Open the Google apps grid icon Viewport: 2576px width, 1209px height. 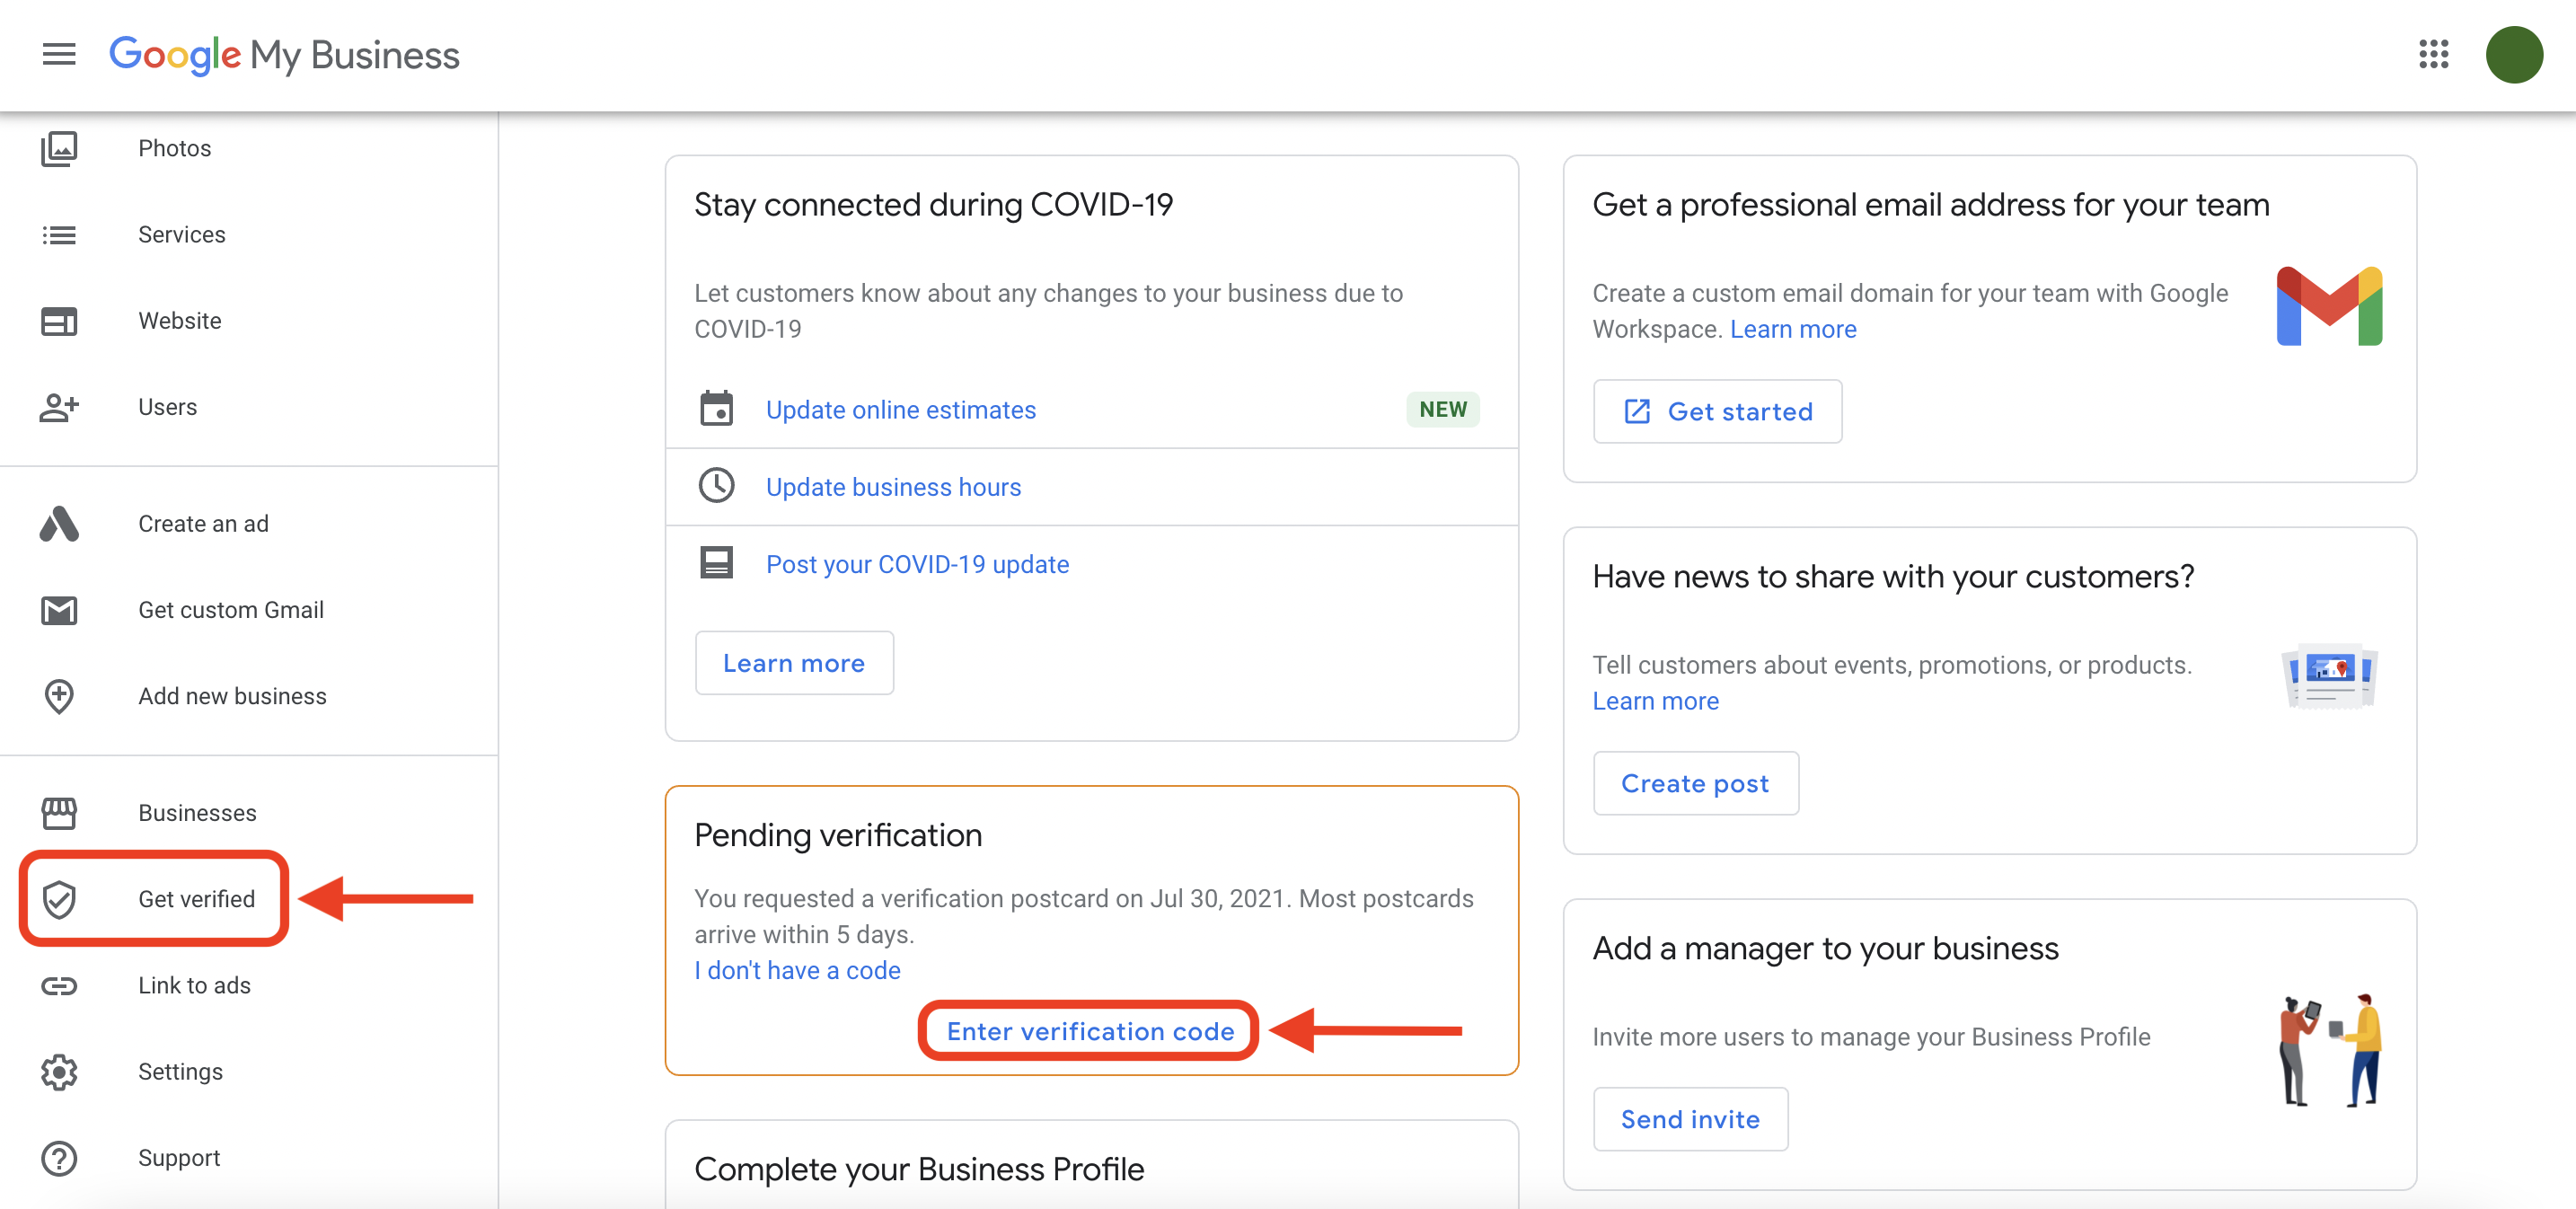coord(2433,54)
